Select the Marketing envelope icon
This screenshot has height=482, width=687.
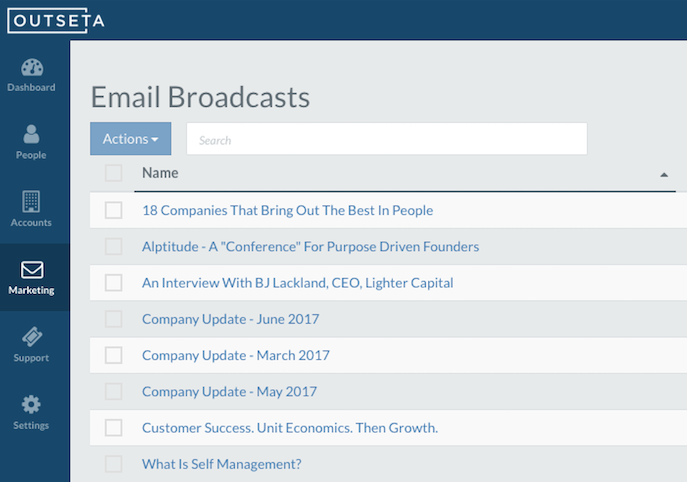32,270
